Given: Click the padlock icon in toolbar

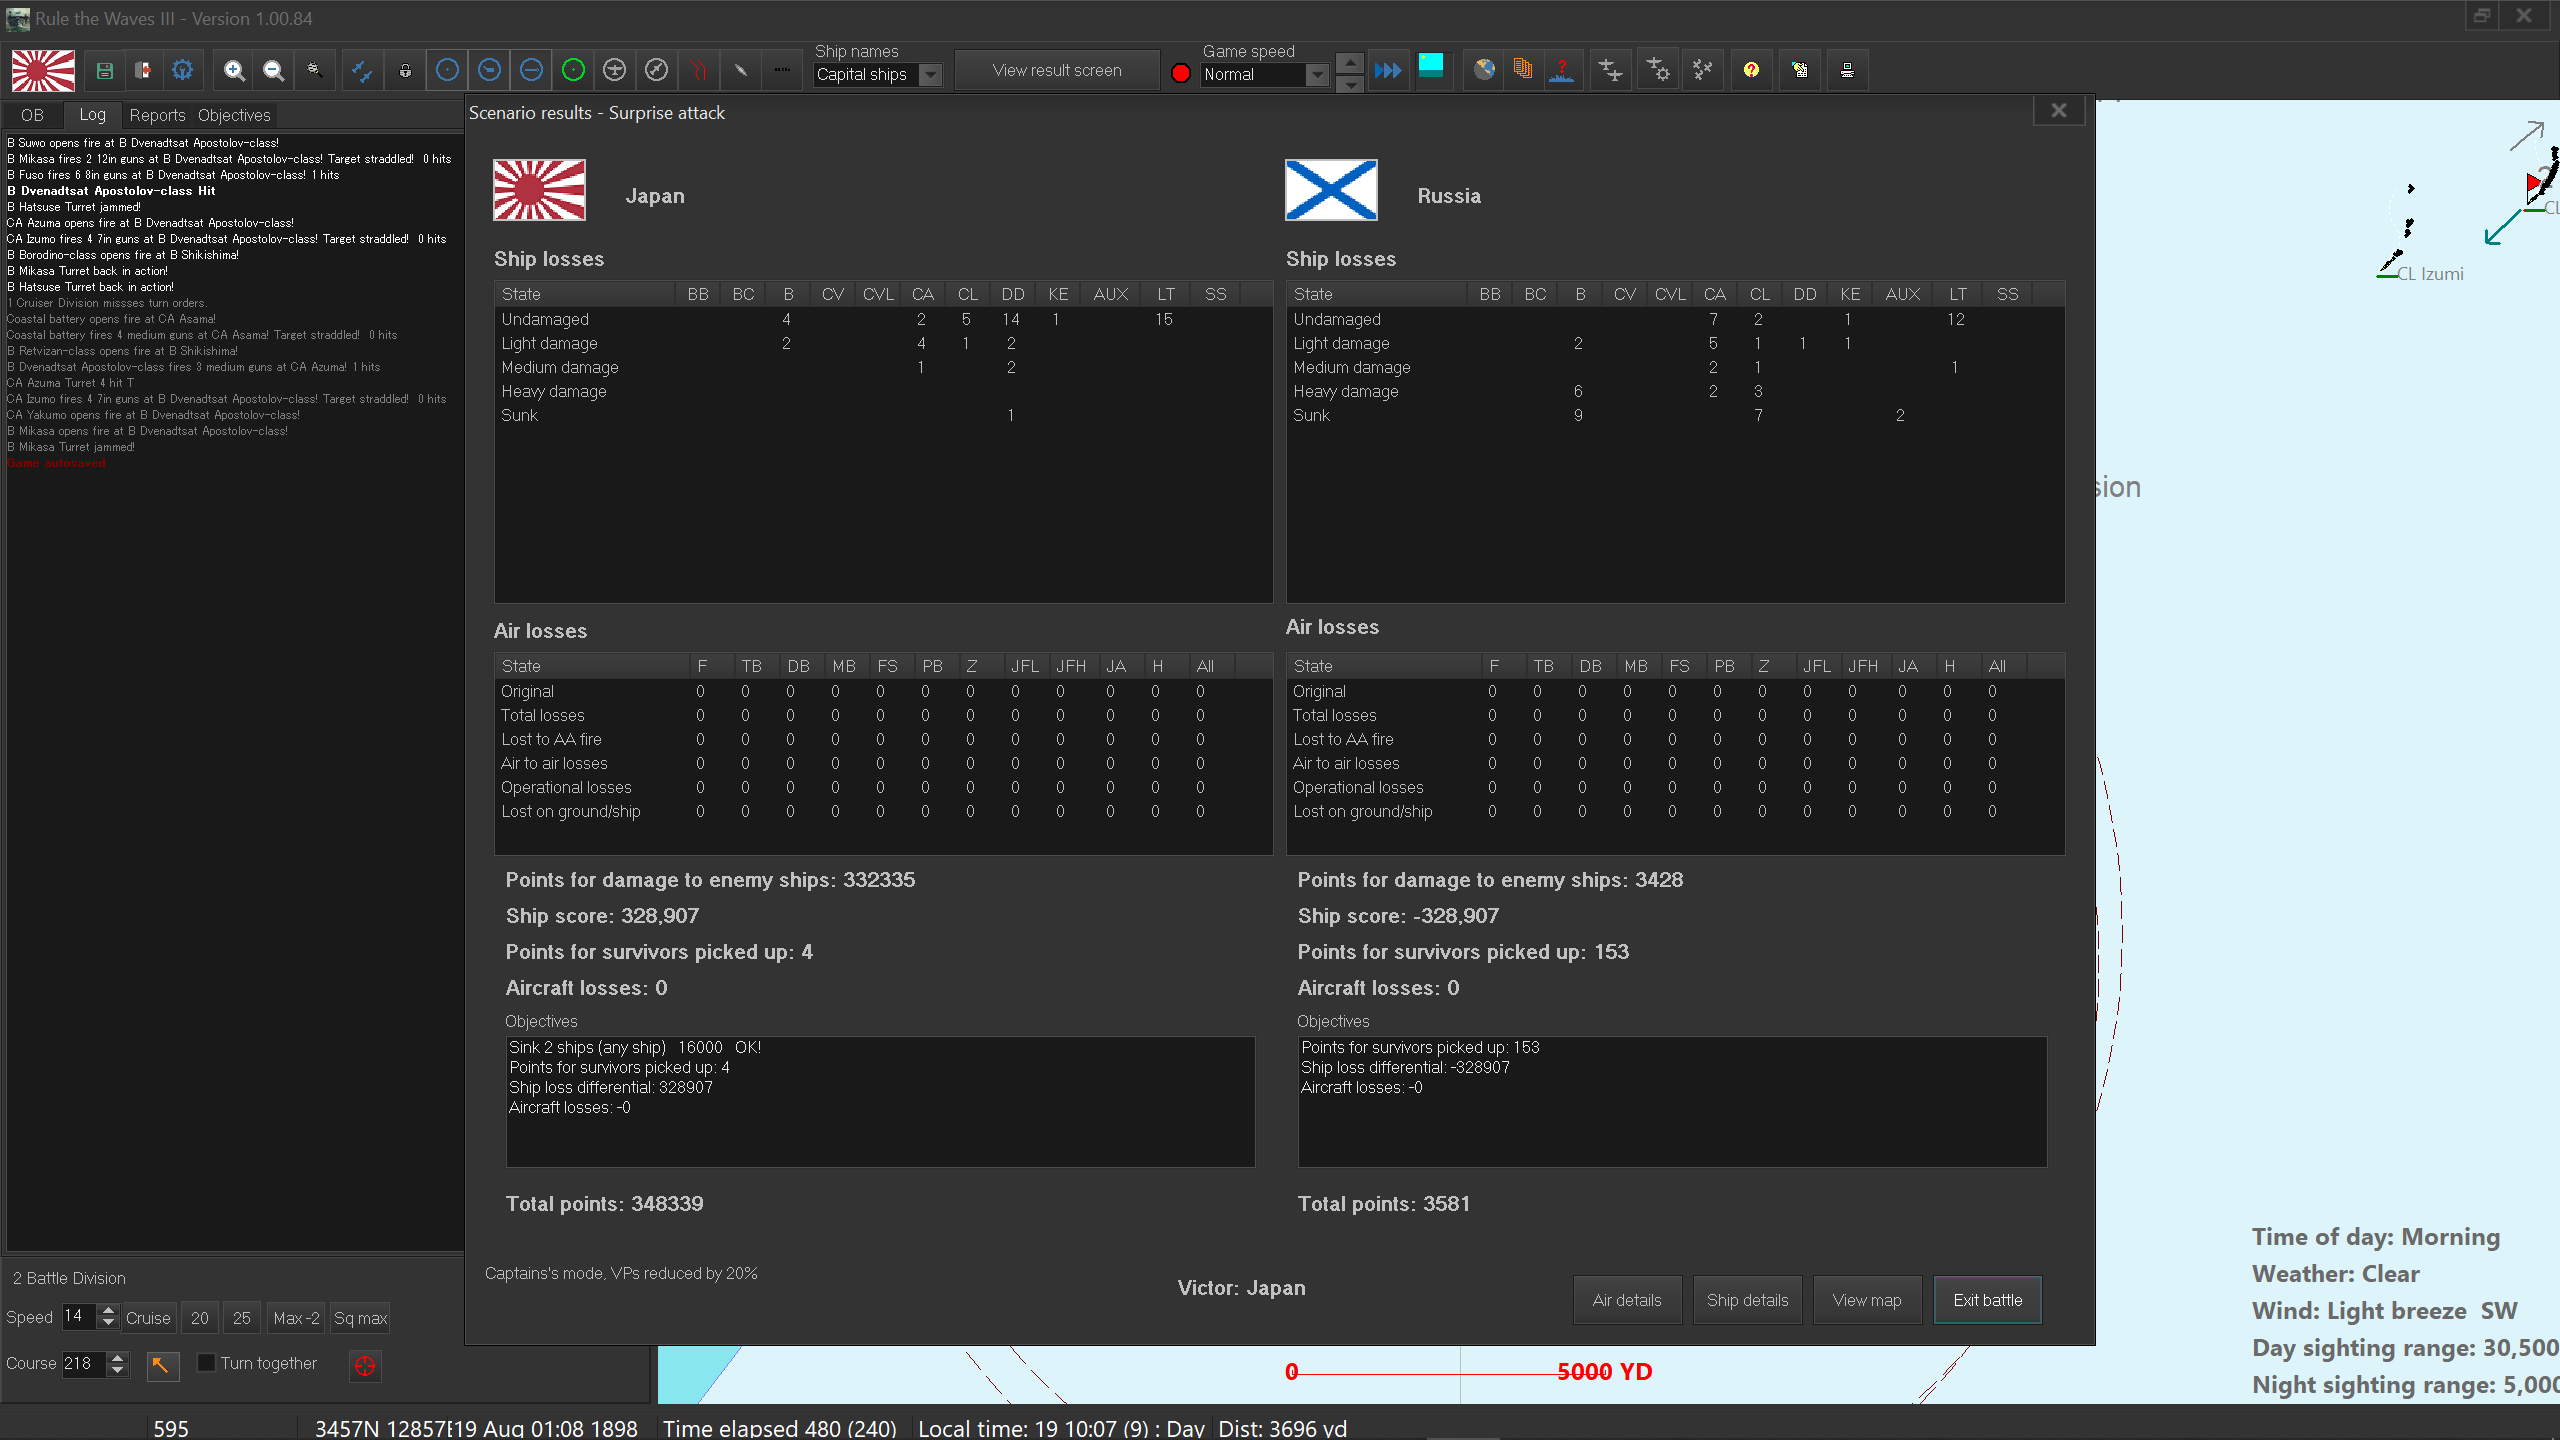Looking at the screenshot, I should point(405,70).
